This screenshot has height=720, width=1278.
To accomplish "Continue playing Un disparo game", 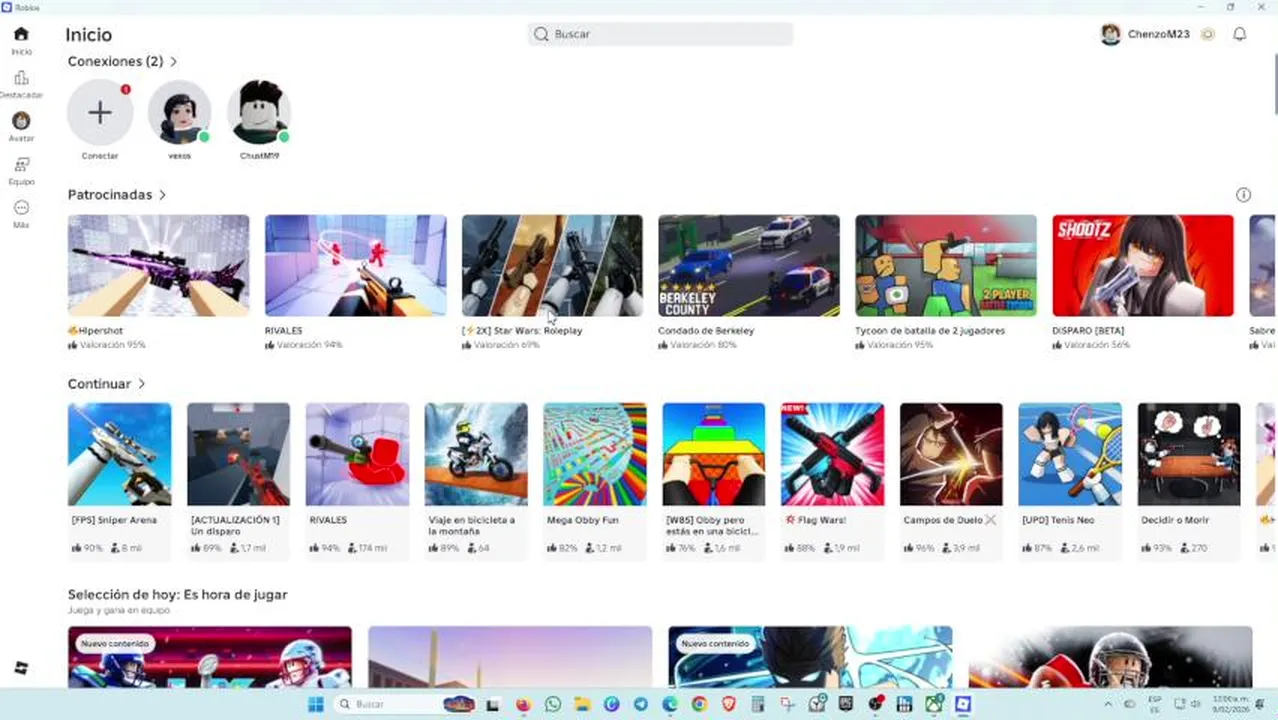I will tap(238, 454).
